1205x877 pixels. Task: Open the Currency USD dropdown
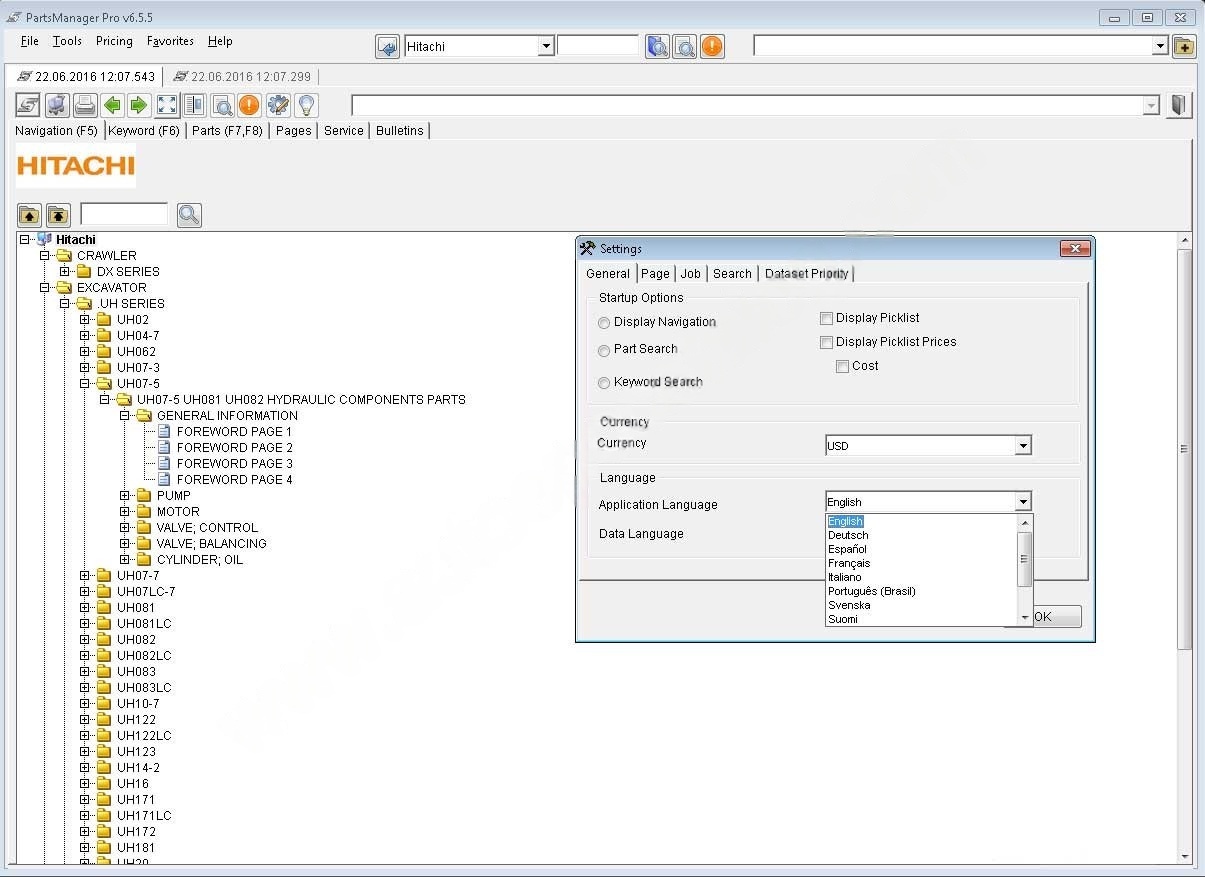(x=1022, y=446)
